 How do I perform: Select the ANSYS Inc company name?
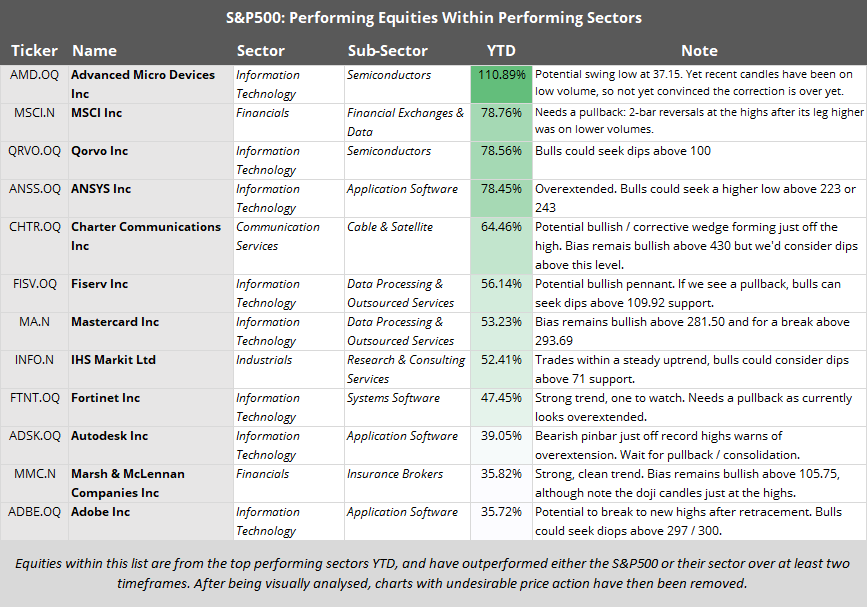coord(101,189)
